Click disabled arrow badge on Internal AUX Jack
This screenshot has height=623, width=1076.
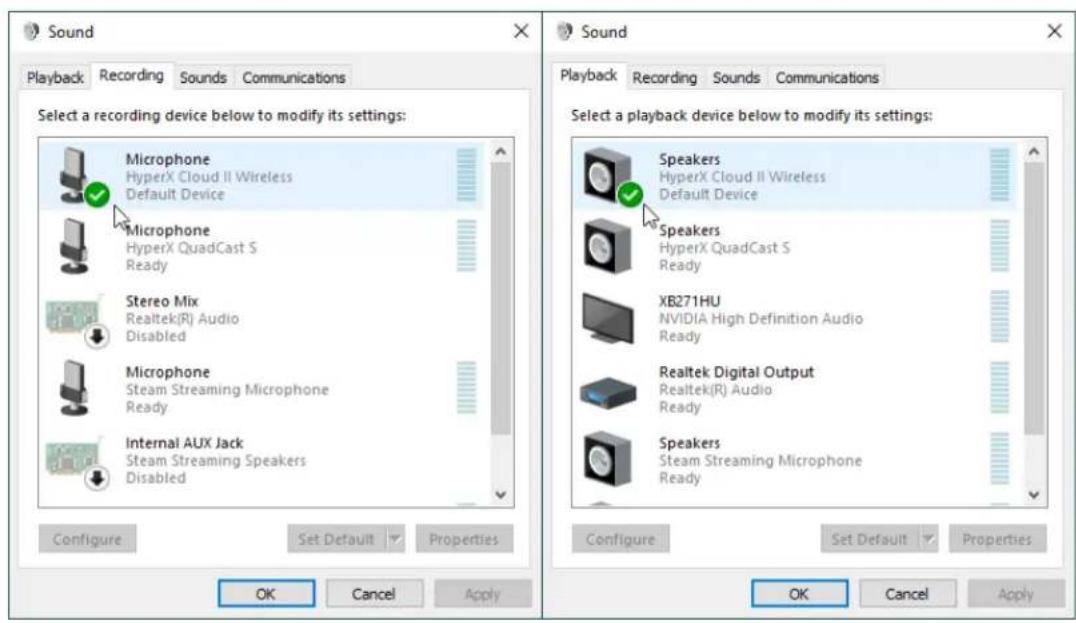click(97, 478)
